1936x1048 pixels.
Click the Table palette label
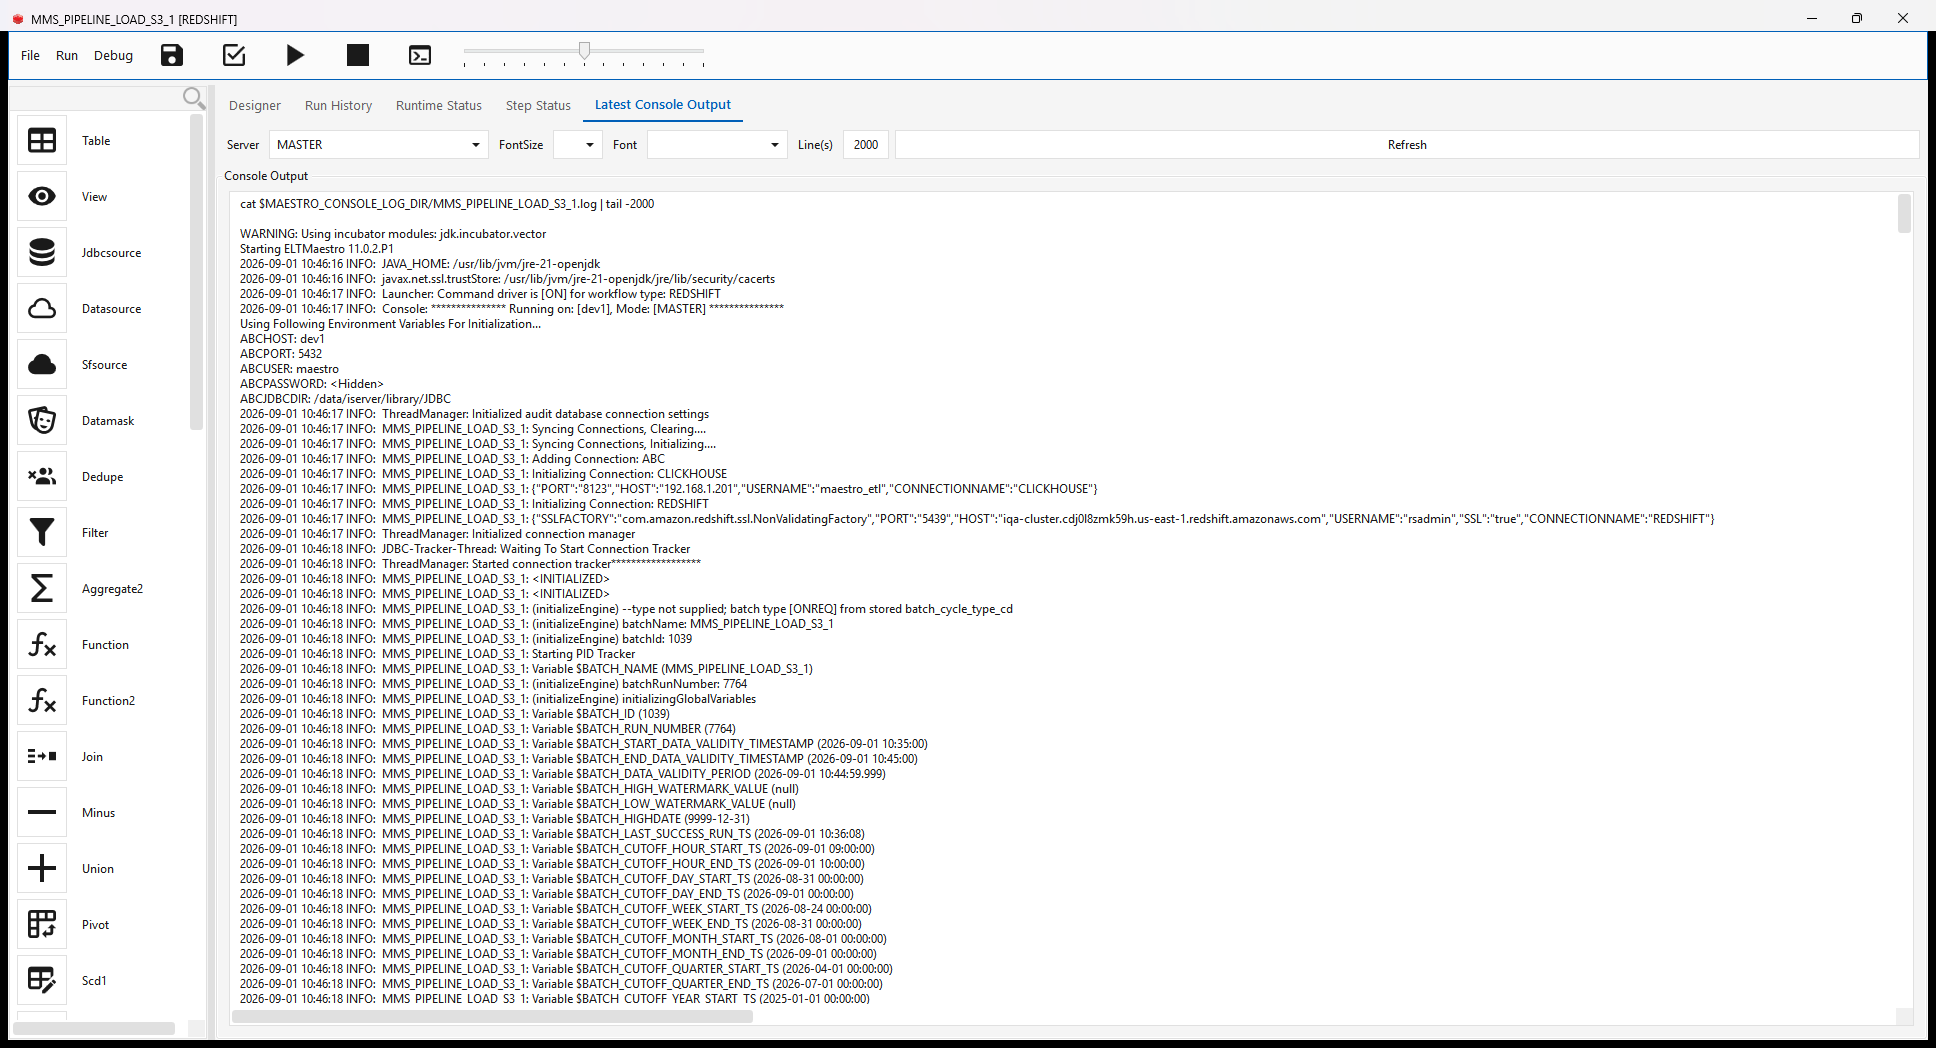[96, 141]
